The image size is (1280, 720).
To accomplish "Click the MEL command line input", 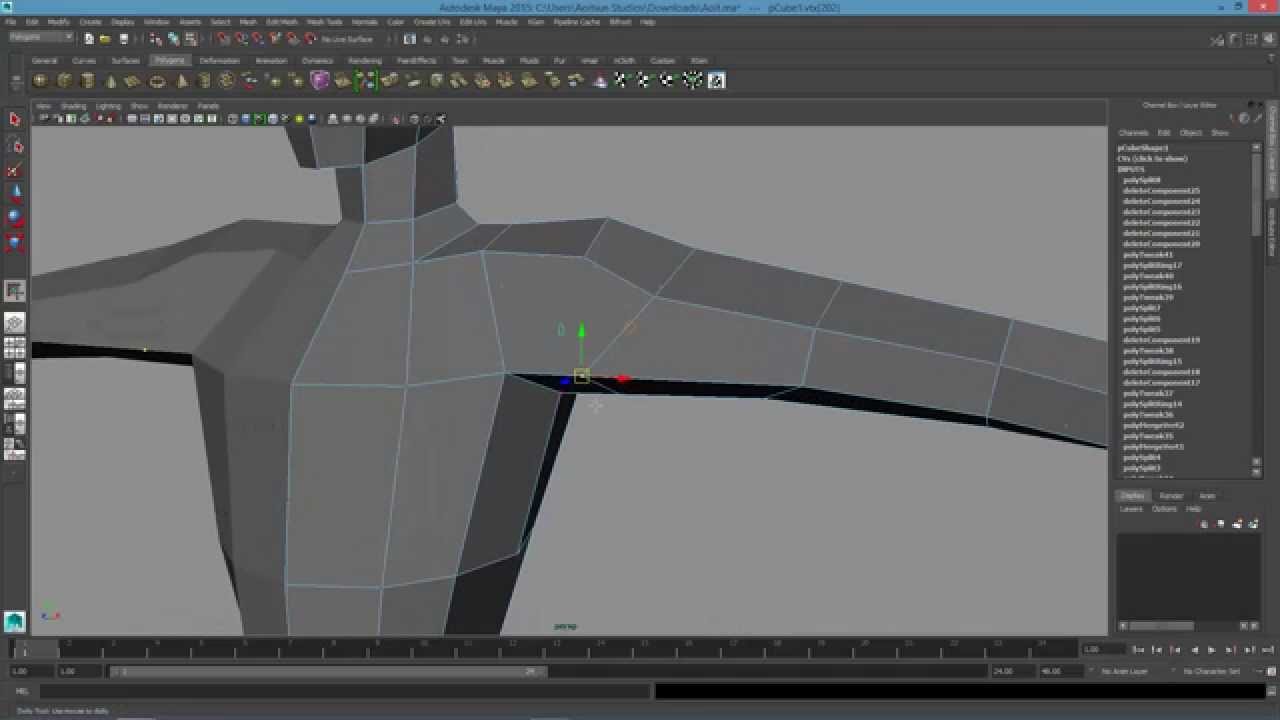I will [345, 691].
